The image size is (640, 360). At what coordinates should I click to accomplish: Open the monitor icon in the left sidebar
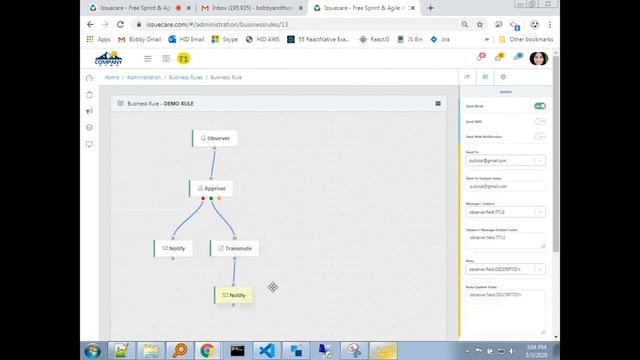point(89,144)
